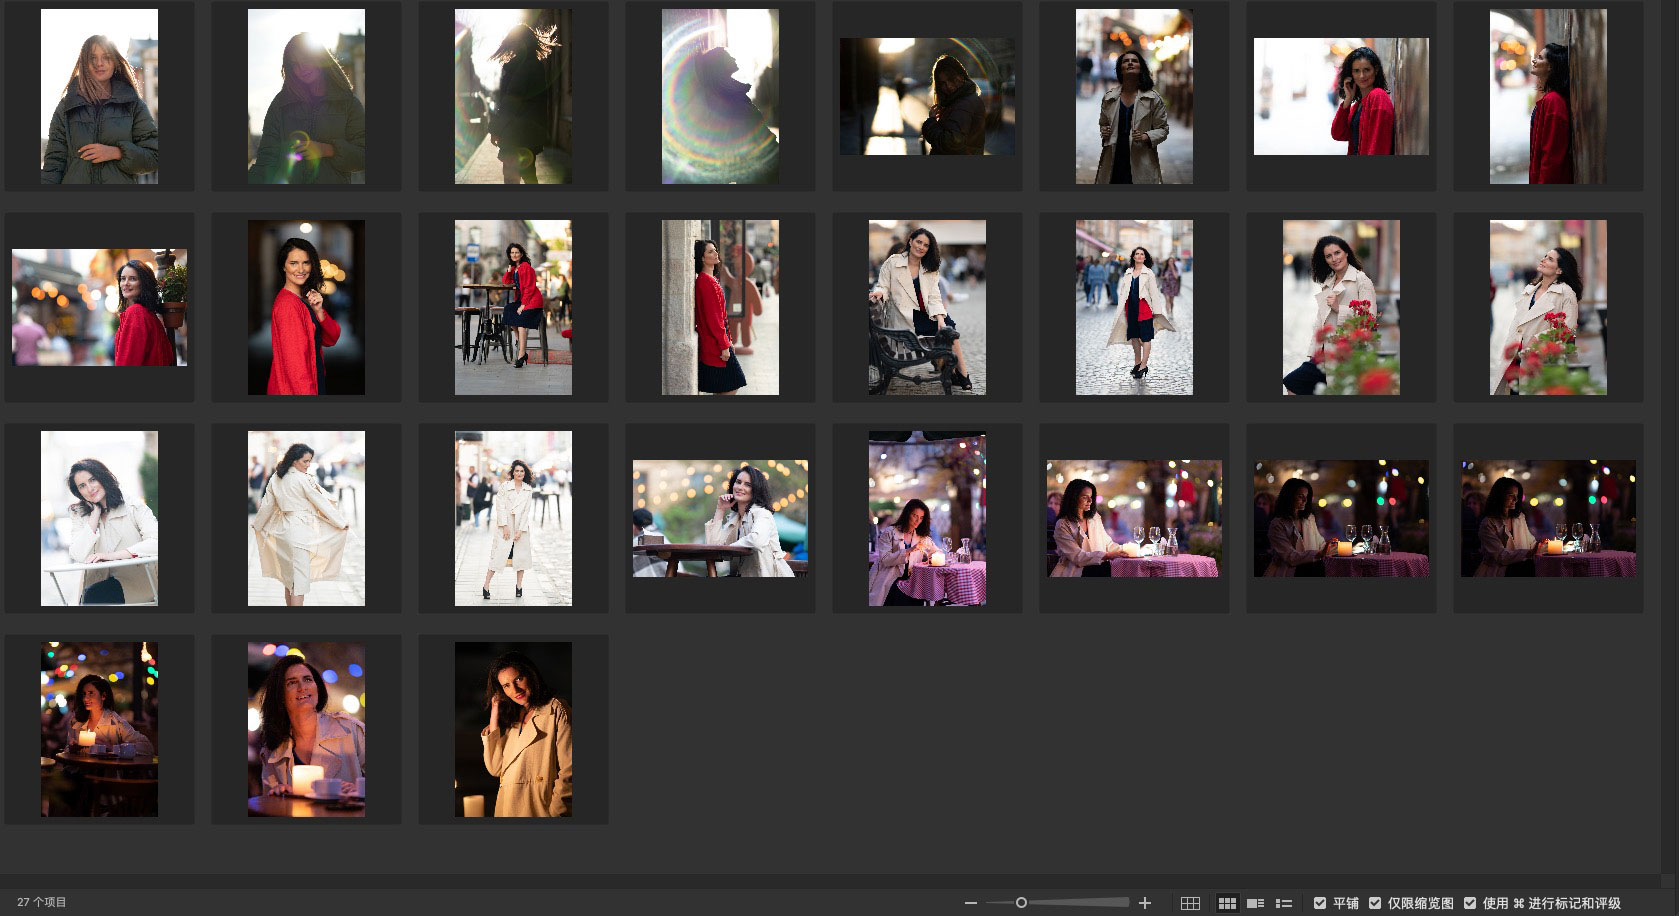Viewport: 1679px width, 916px height.
Task: Select landscape photo of woman at wooden table
Action: click(720, 518)
